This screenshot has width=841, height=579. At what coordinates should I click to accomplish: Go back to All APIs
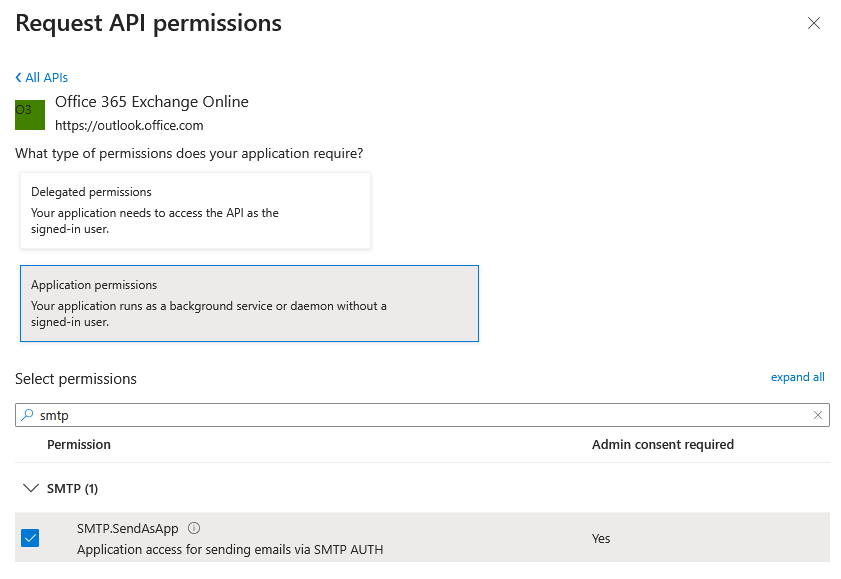click(42, 77)
